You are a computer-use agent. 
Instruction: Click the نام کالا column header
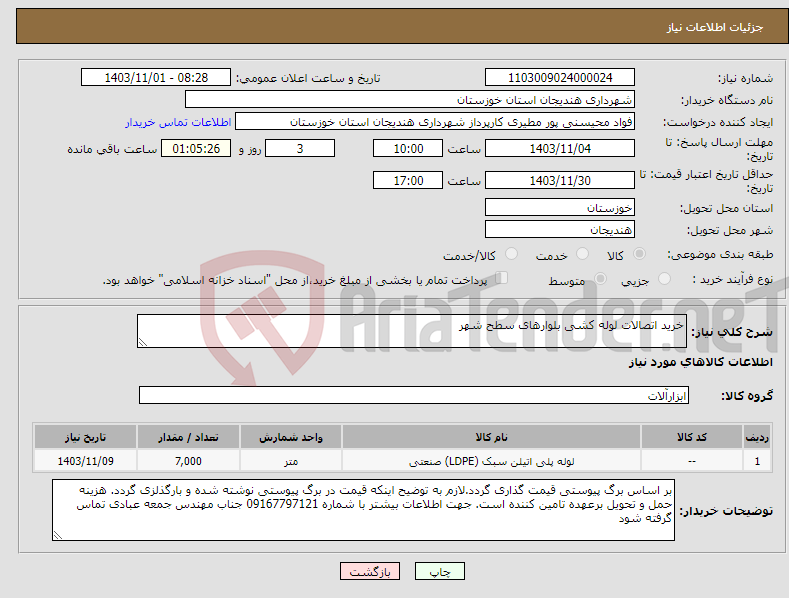pos(491,437)
